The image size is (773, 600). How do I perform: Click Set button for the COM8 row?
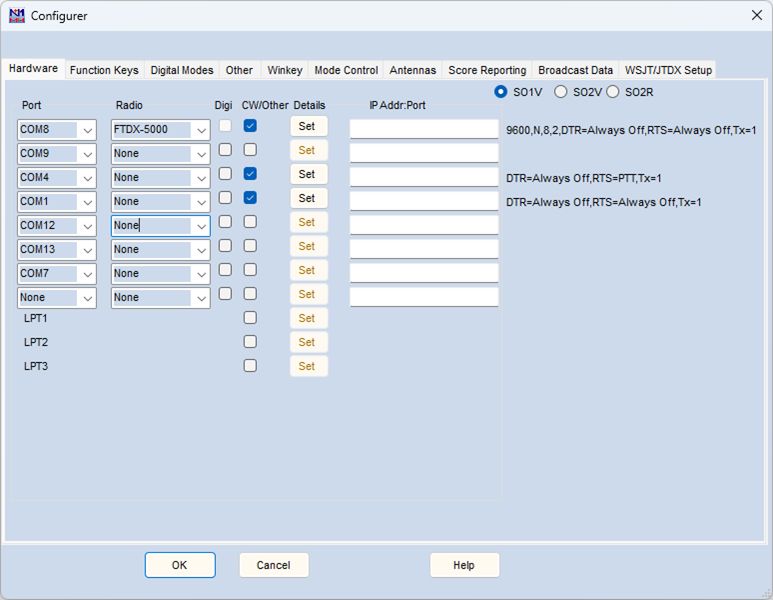[307, 126]
